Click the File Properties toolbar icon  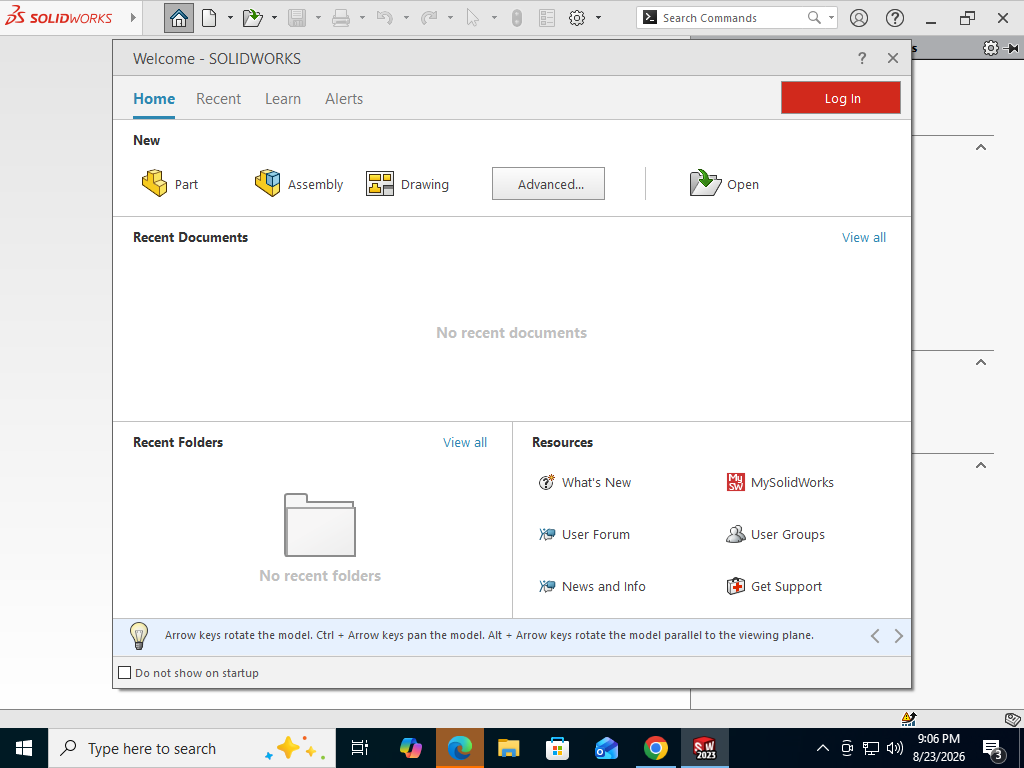547,18
